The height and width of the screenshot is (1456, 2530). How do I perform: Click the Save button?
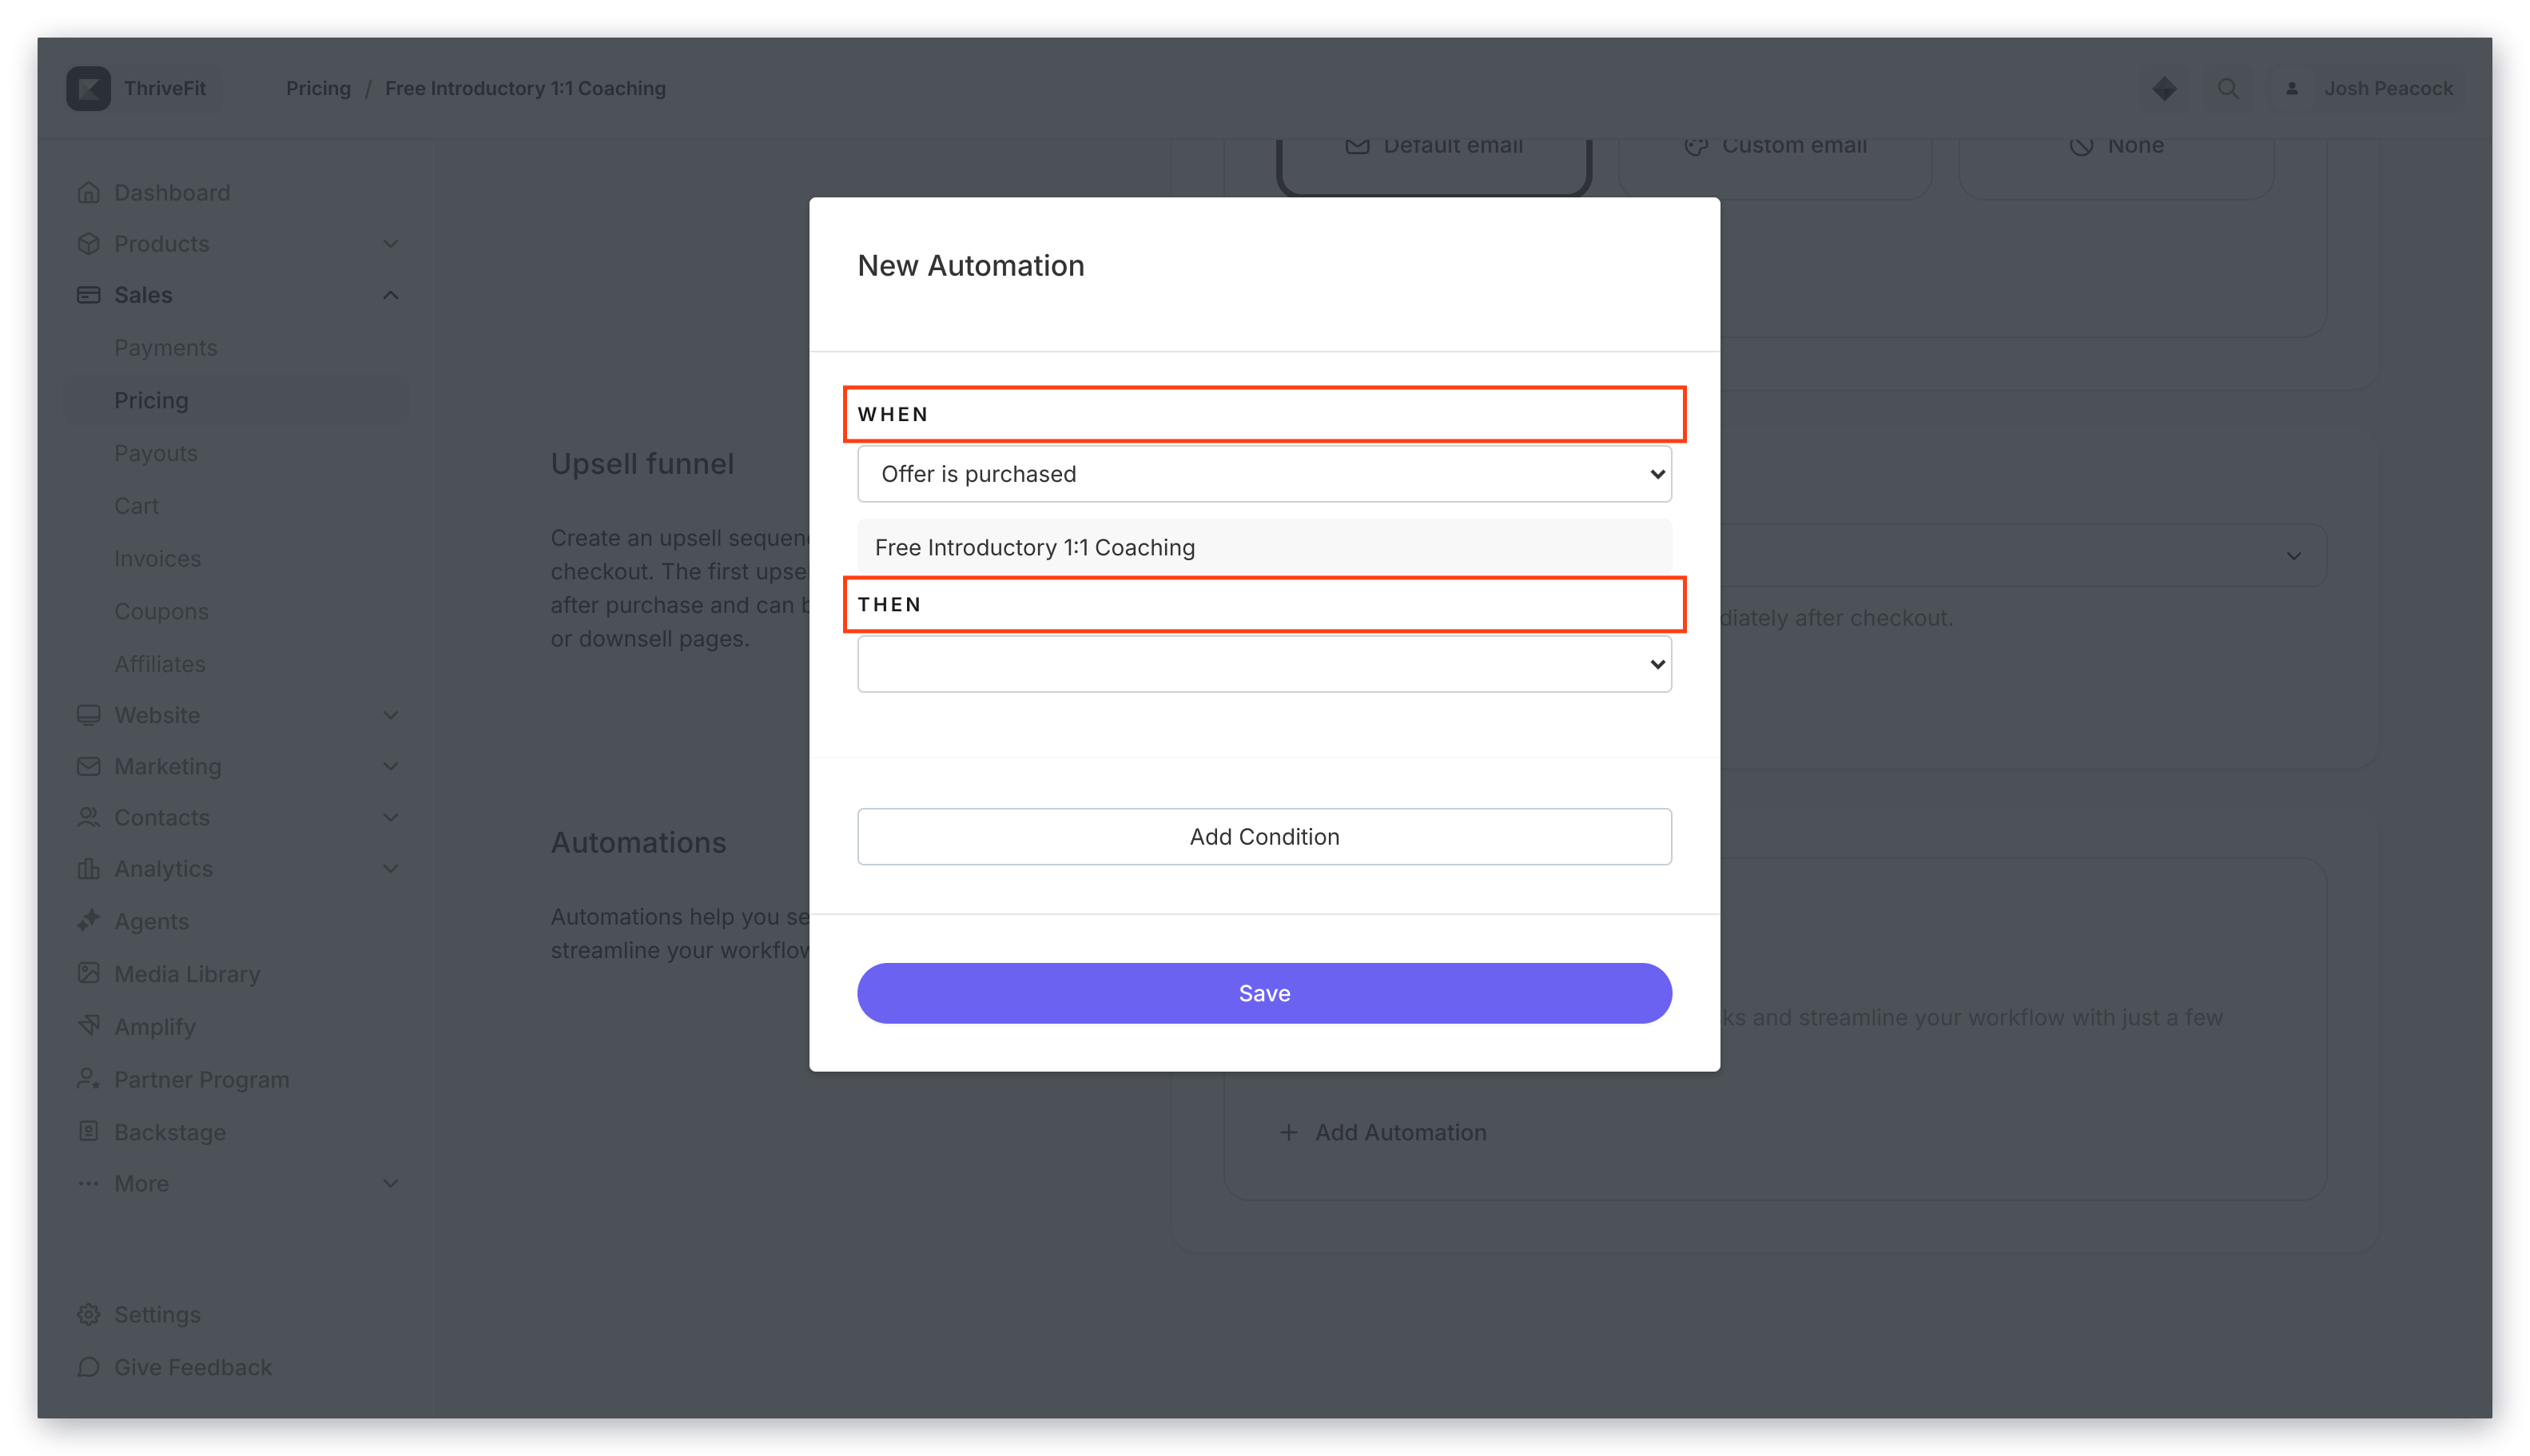[1264, 993]
